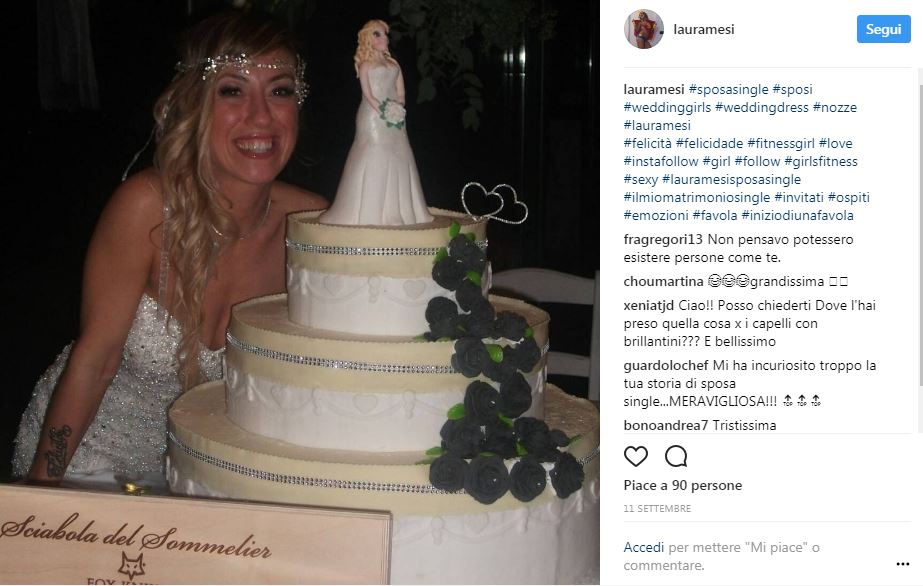The height and width of the screenshot is (586, 923).
Task: Click the blue Segui follow button
Action: tap(884, 29)
